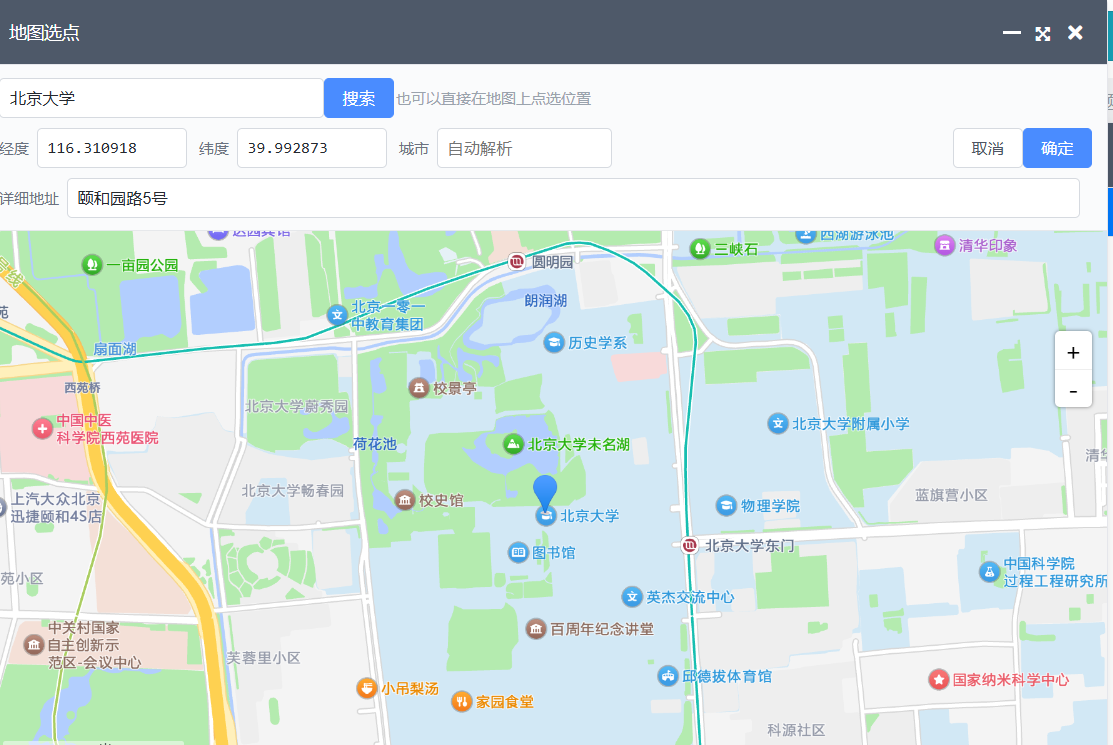The image size is (1113, 745).
Task: Zoom out the map with minus button
Action: point(1073,390)
